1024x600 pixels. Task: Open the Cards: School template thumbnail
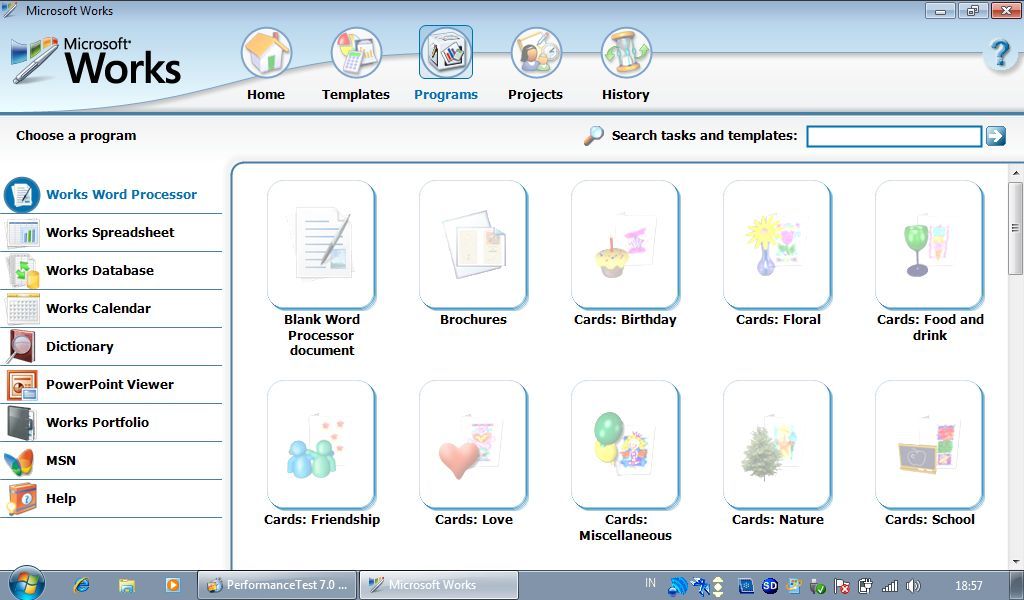[x=930, y=445]
